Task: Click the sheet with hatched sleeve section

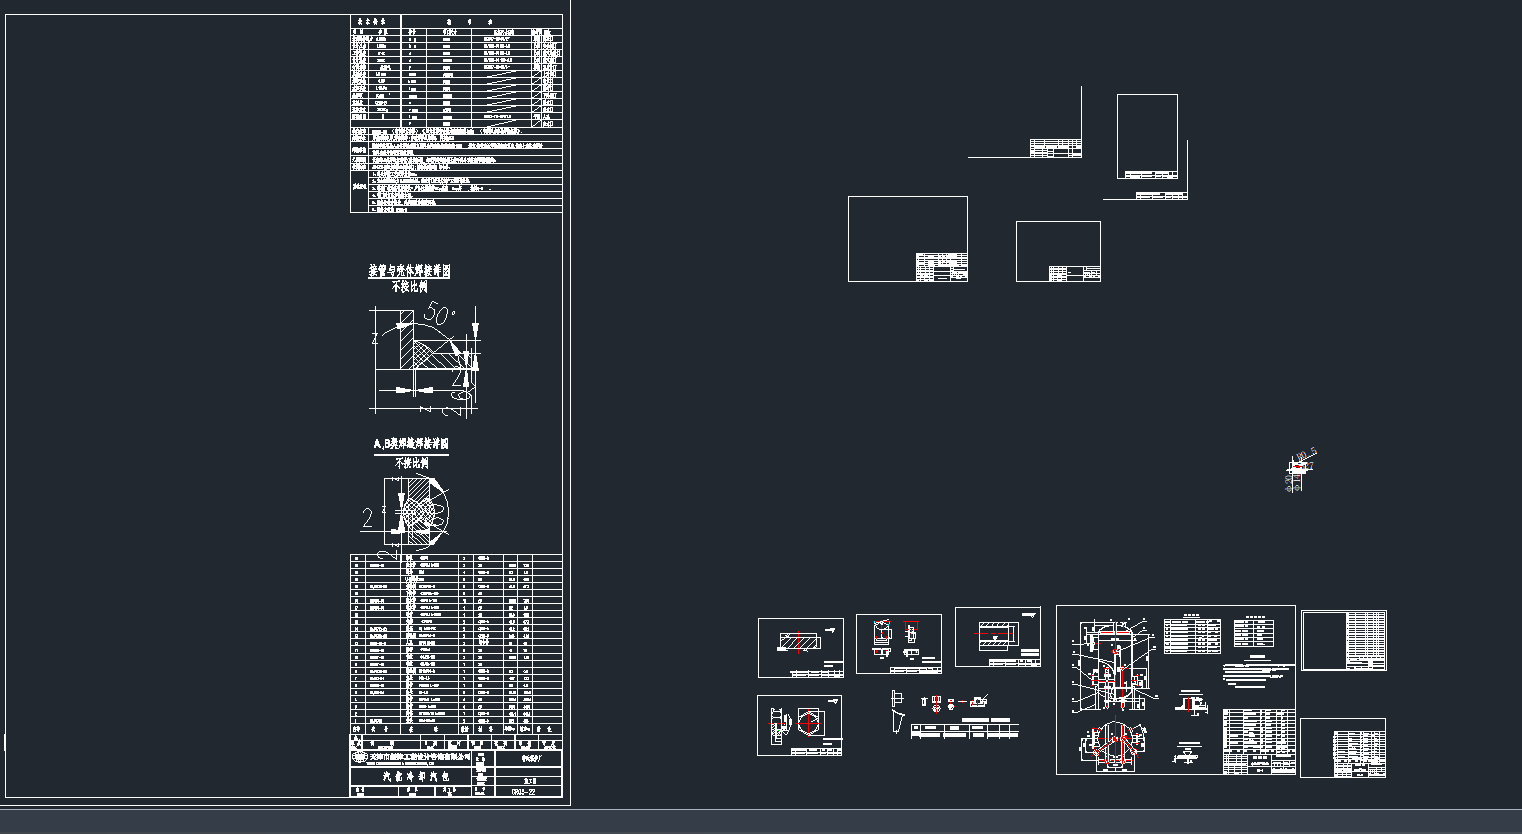Action: pos(997,636)
